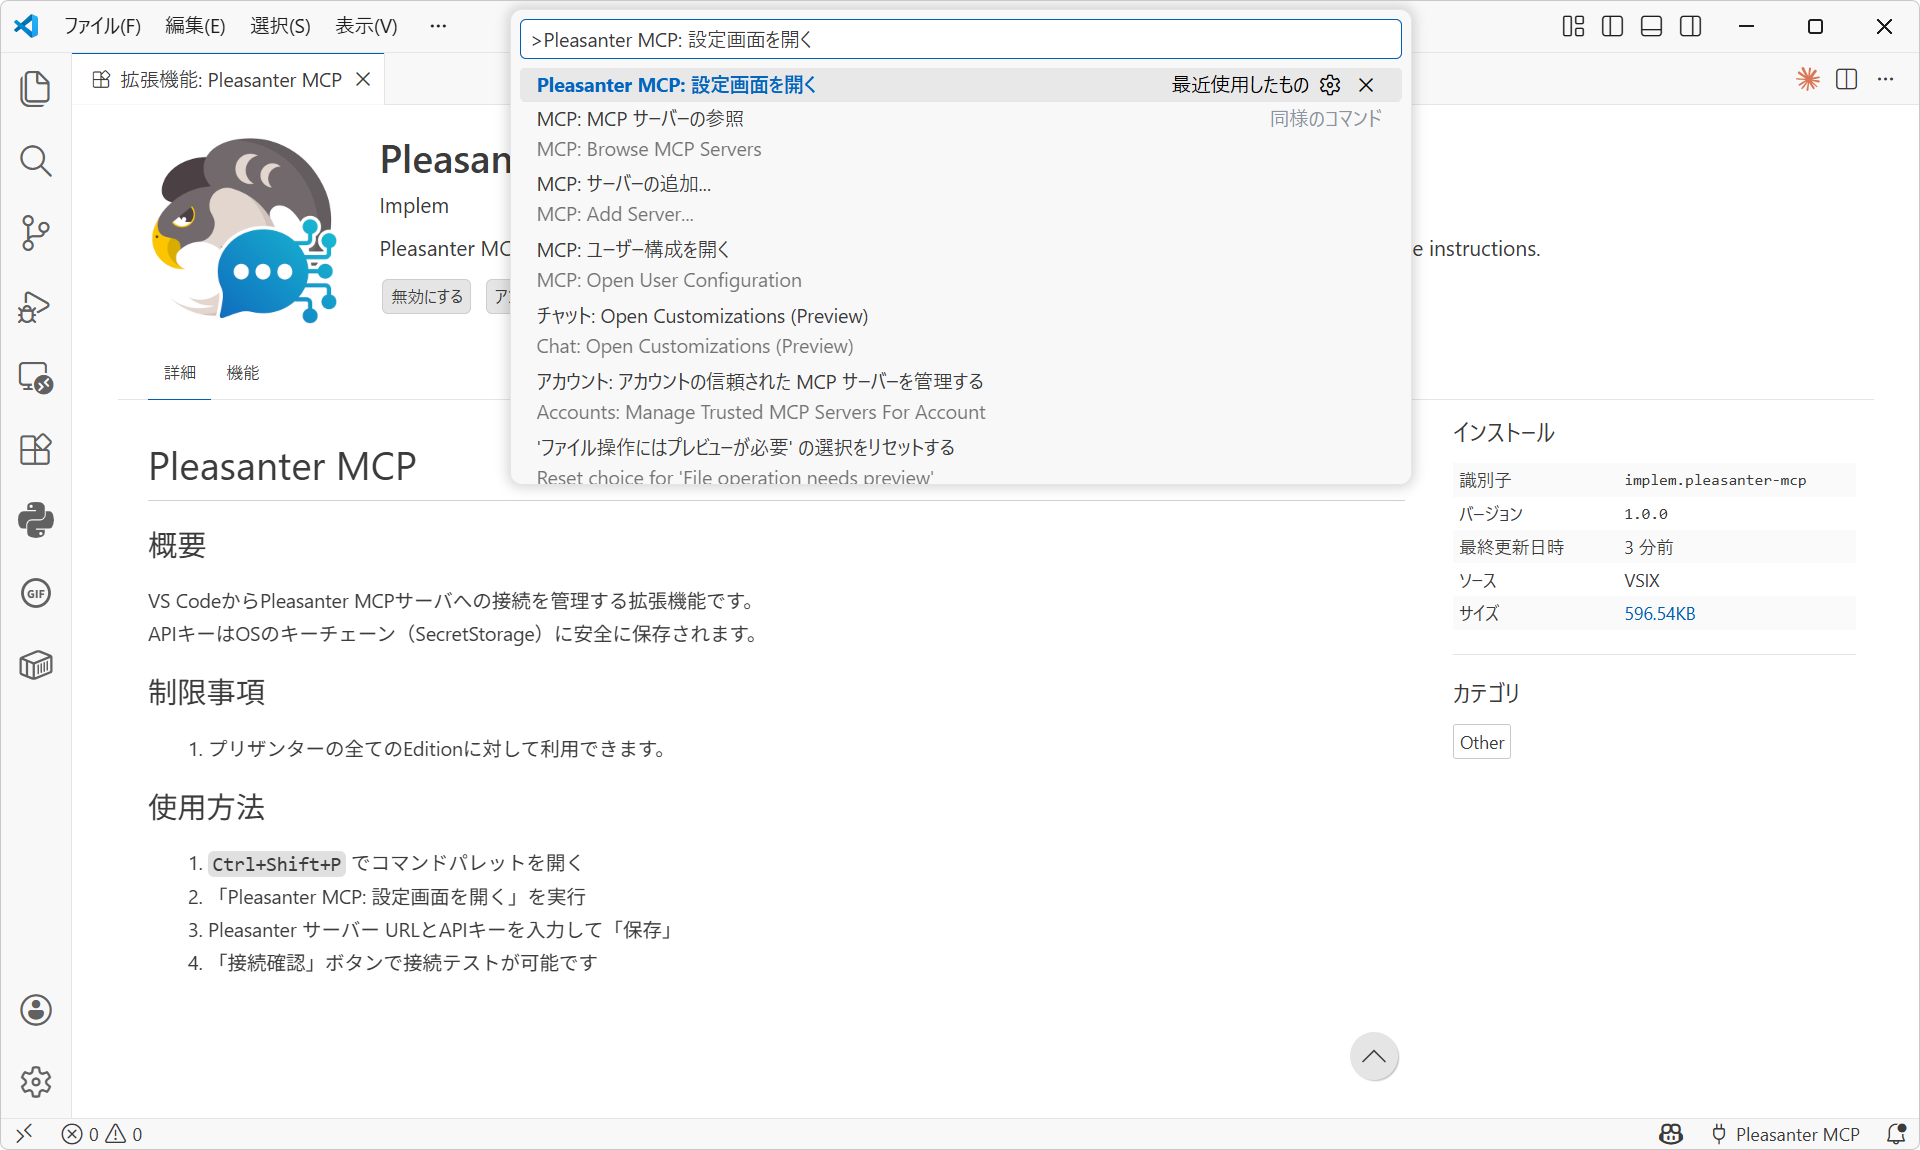This screenshot has width=1920, height=1150.
Task: Click the Other category button
Action: coord(1481,742)
